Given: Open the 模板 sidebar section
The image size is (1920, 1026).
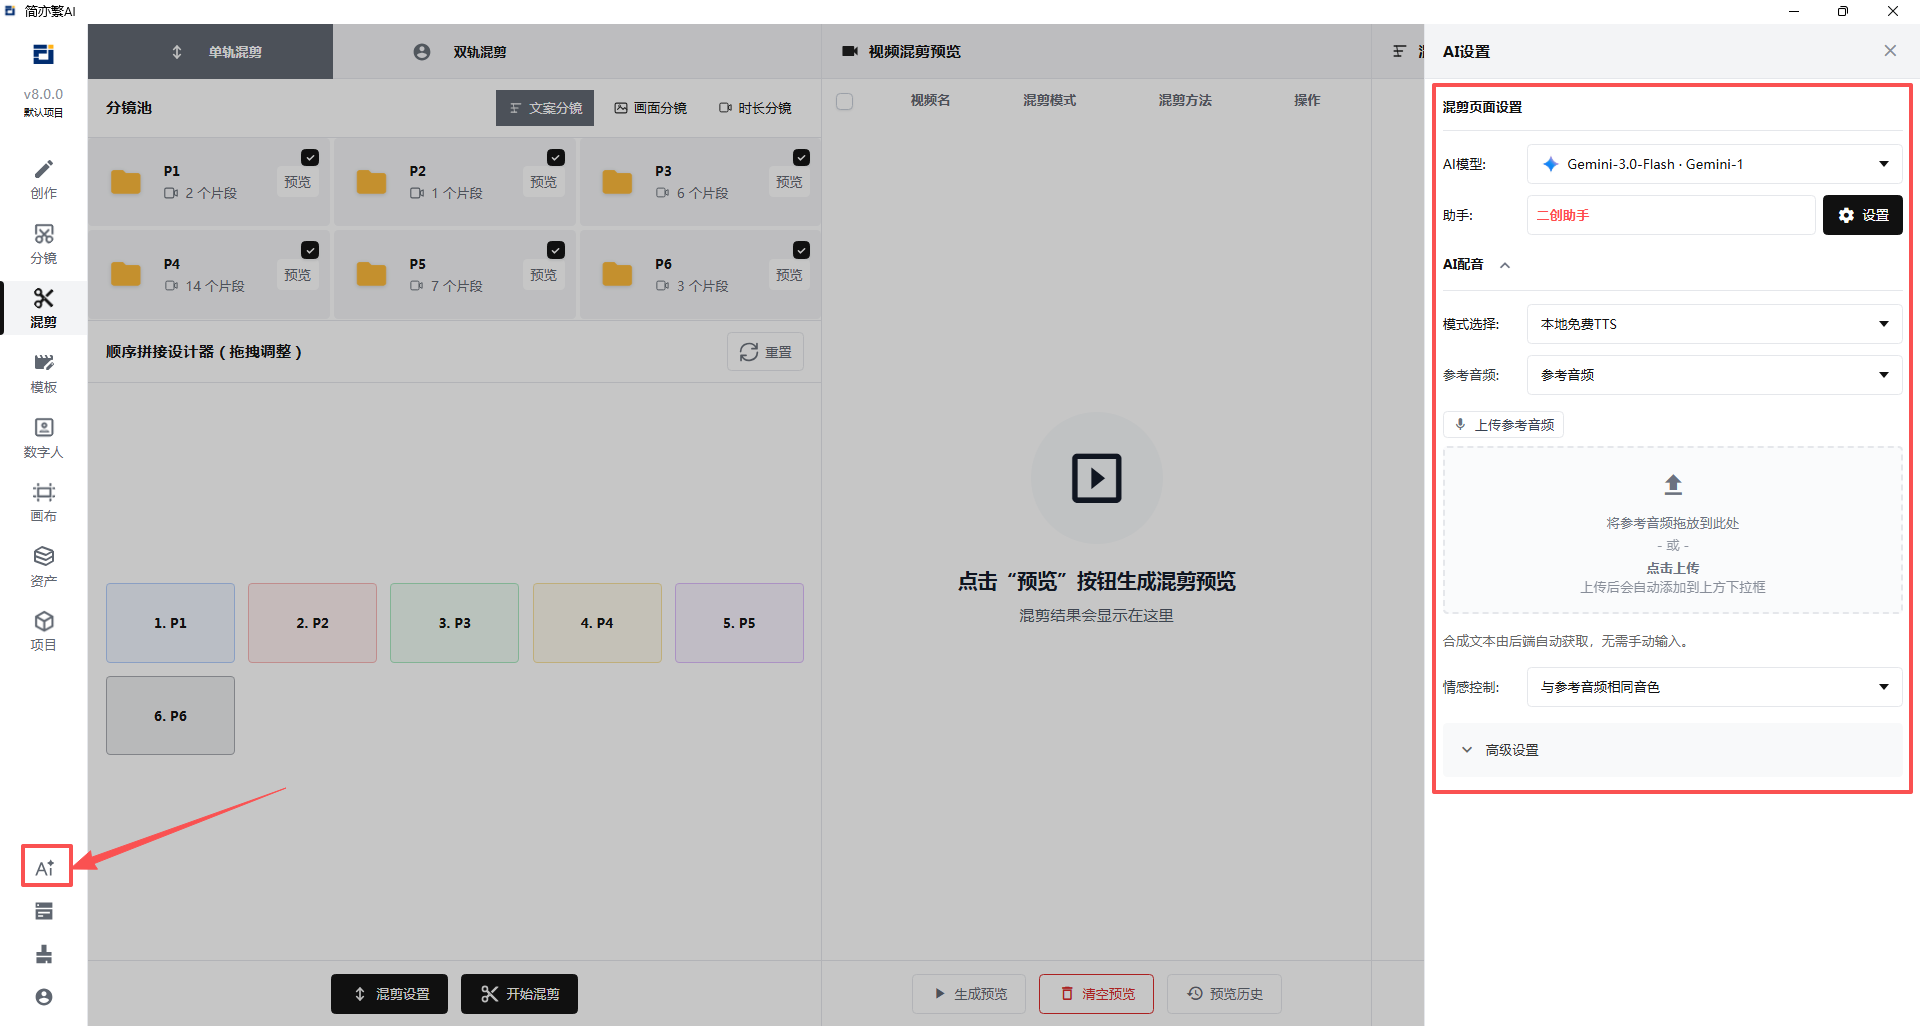Looking at the screenshot, I should [x=43, y=373].
